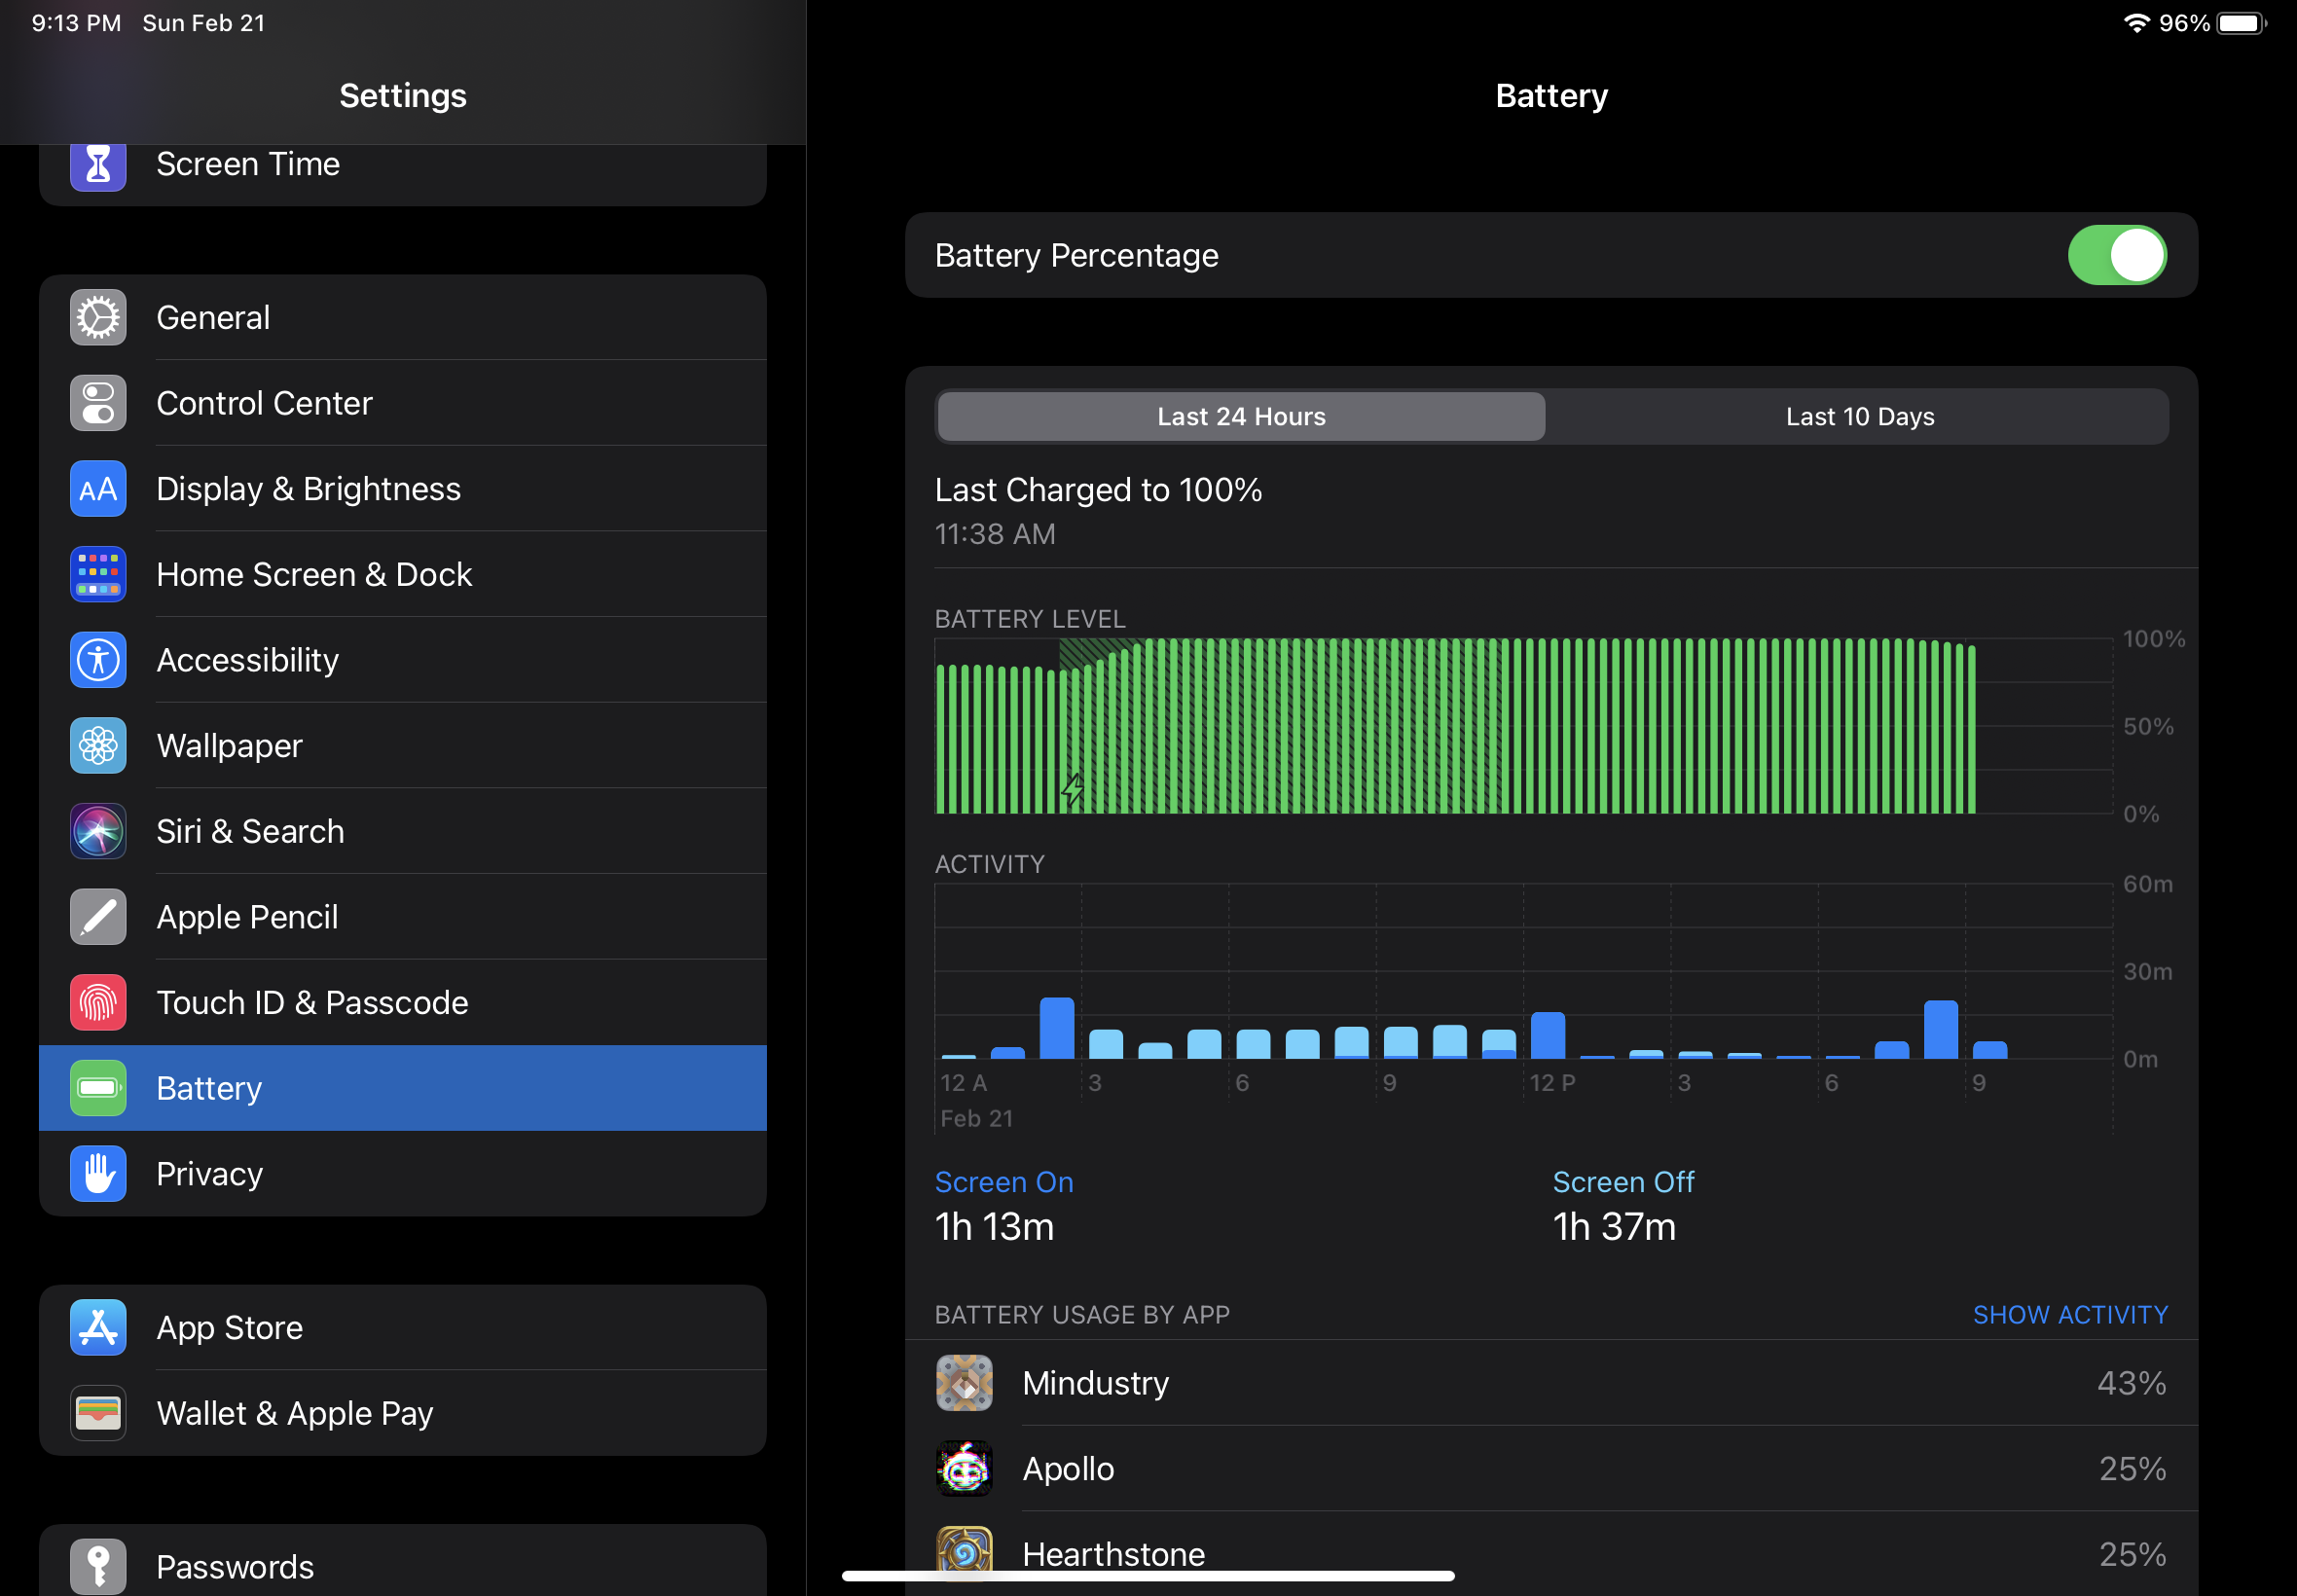This screenshot has height=1596, width=2297.
Task: Switch to Last 10 Days tab
Action: 1859,417
